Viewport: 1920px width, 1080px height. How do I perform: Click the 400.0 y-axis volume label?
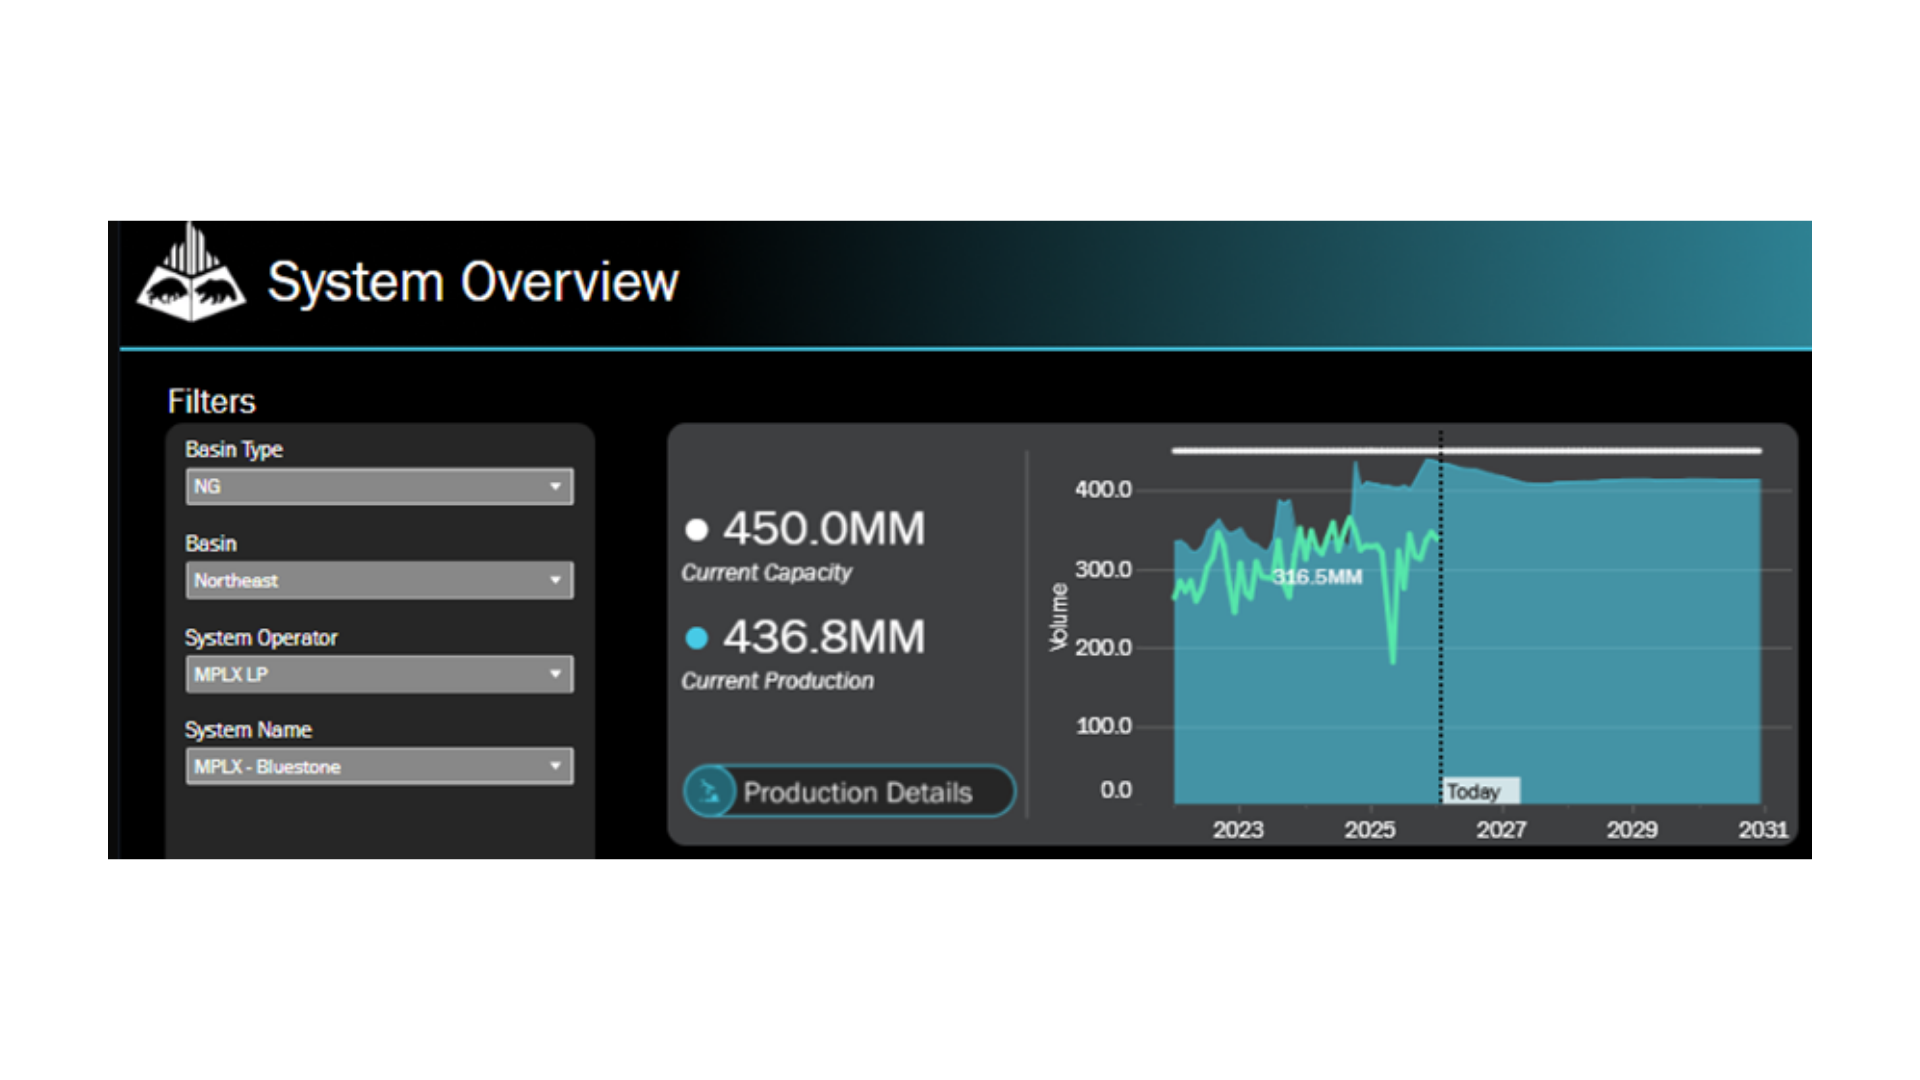[1103, 489]
